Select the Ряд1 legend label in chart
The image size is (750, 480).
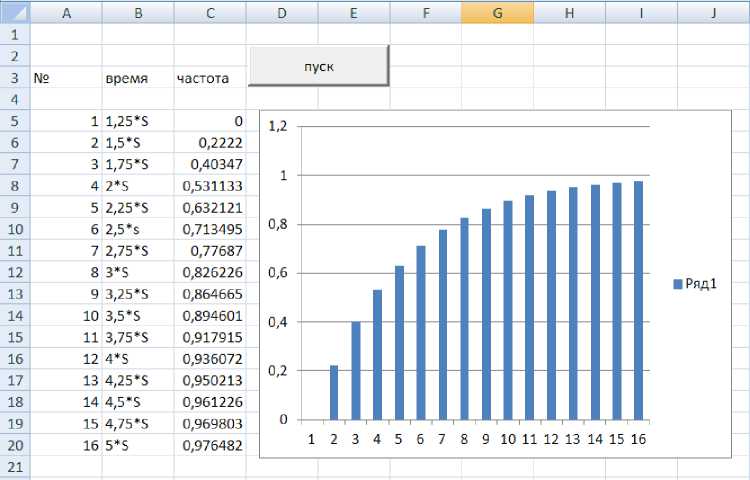[x=702, y=285]
